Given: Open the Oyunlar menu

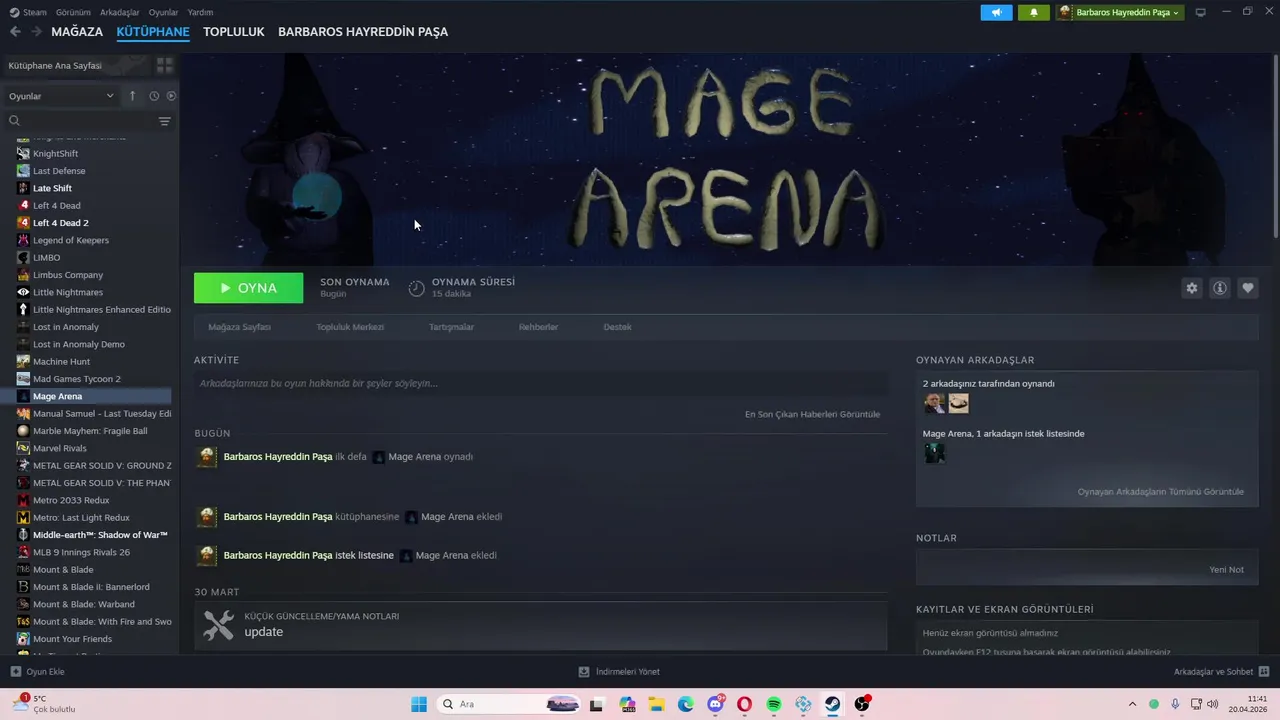Looking at the screenshot, I should pyautogui.click(x=163, y=12).
